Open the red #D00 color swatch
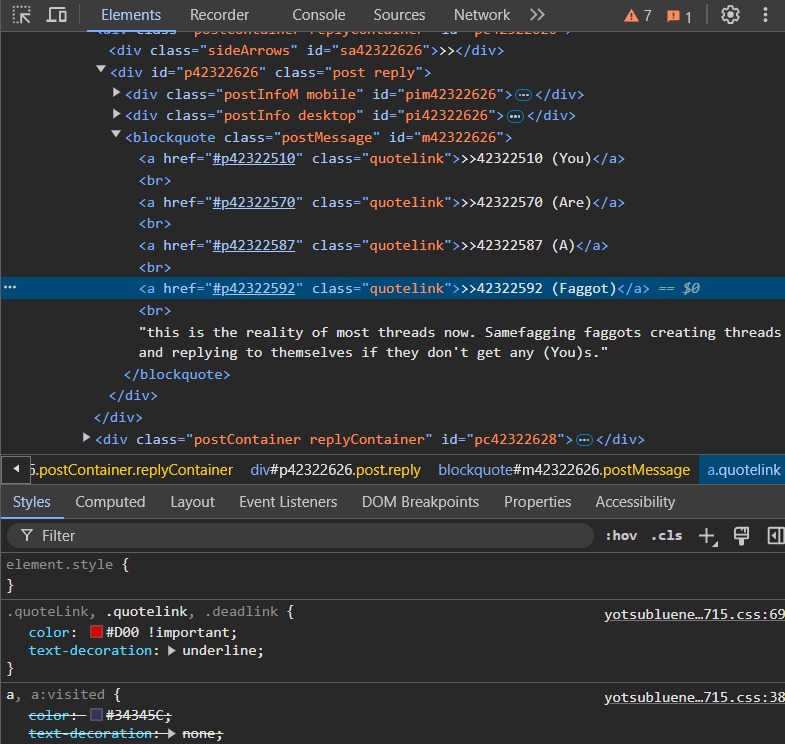Image resolution: width=785 pixels, height=744 pixels. click(x=96, y=631)
